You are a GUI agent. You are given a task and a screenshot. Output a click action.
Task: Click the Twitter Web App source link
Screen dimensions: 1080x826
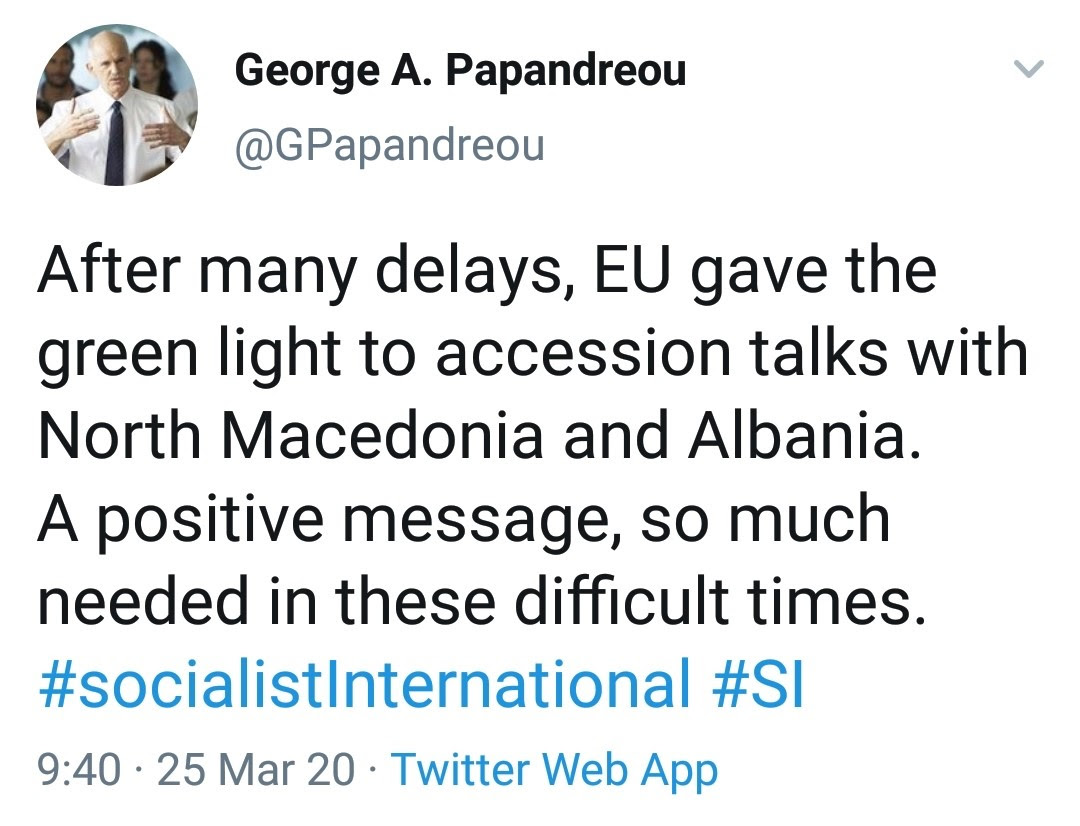click(554, 770)
